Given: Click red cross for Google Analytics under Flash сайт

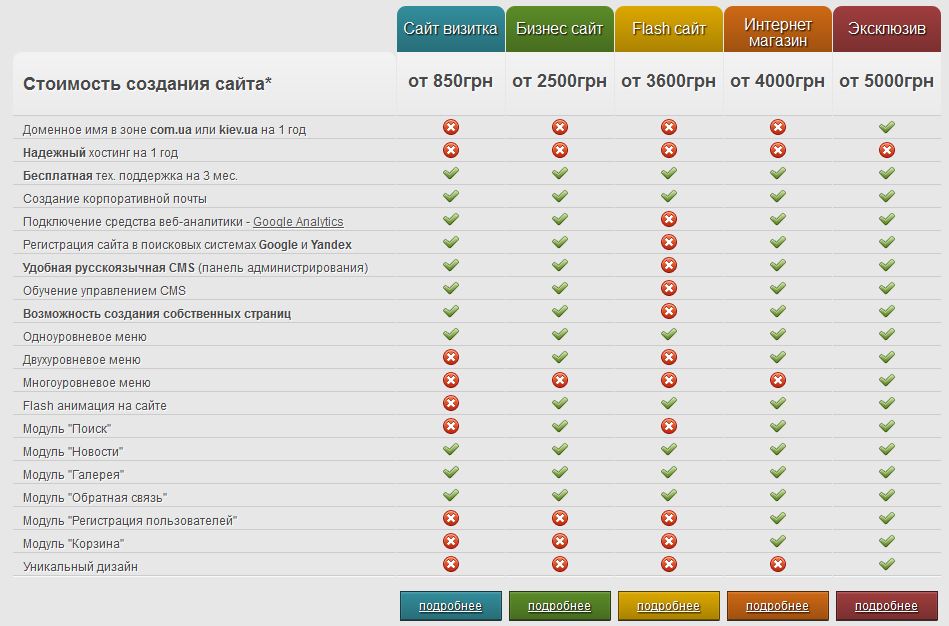Looking at the screenshot, I should click(x=669, y=219).
